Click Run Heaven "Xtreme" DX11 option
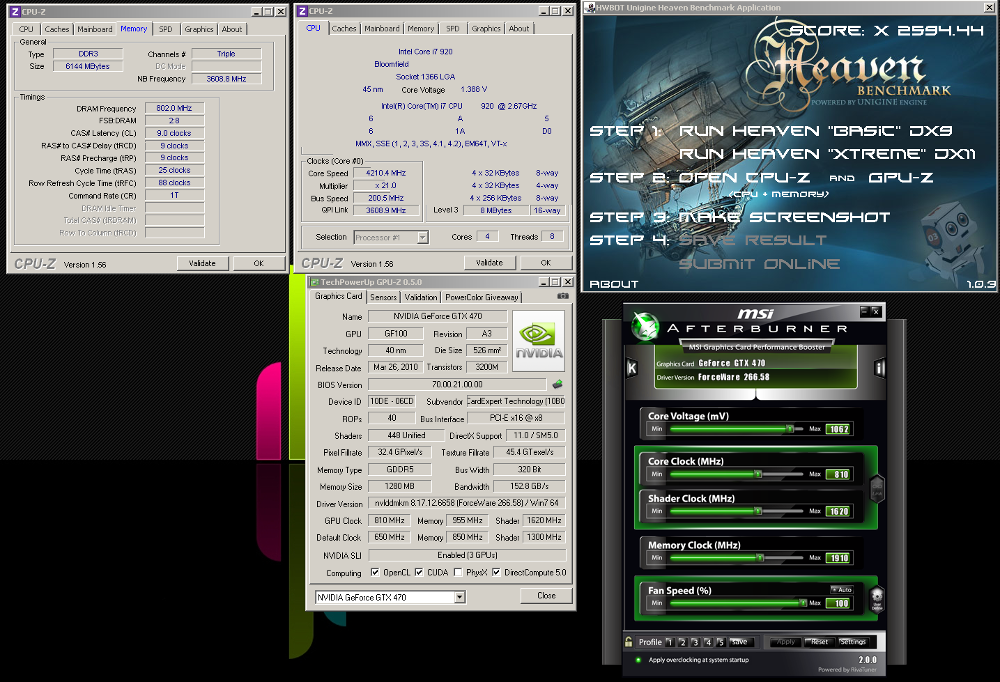 click(827, 154)
